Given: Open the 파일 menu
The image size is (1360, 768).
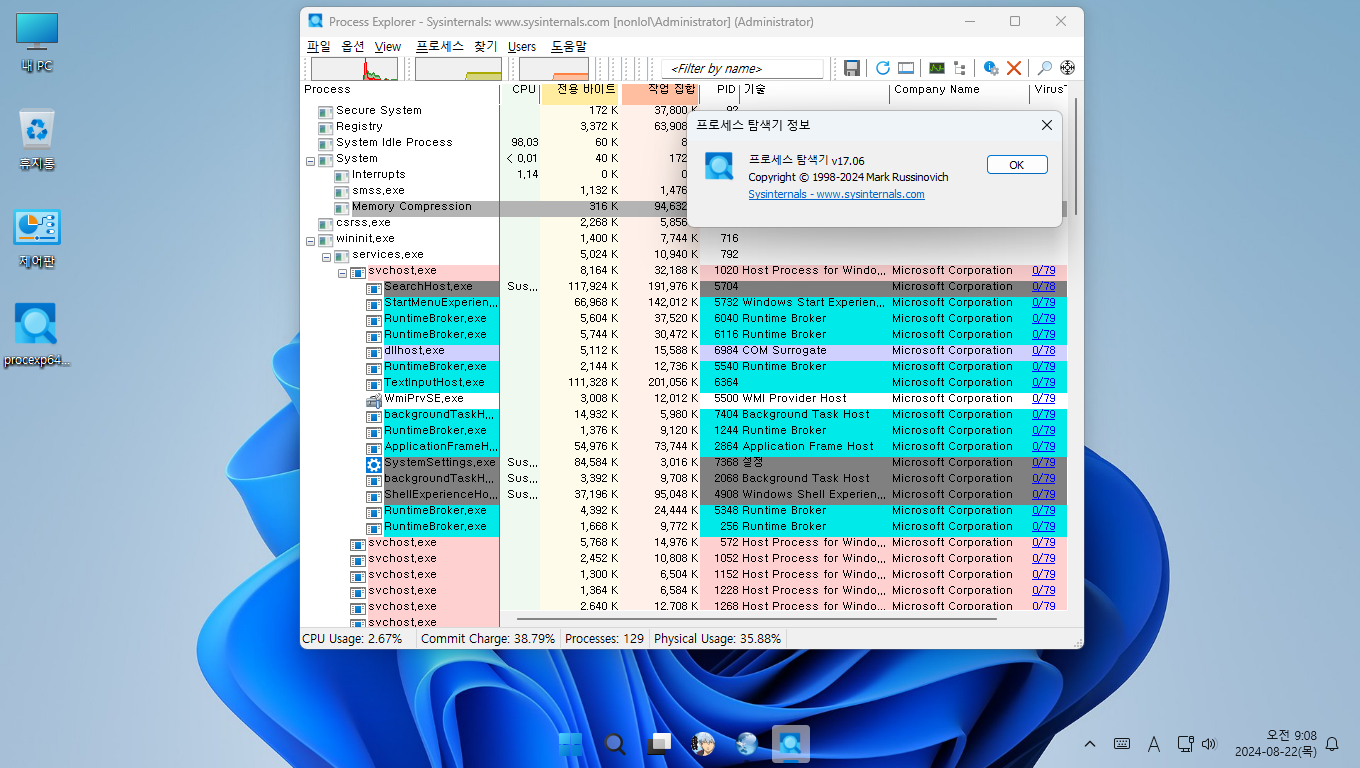Looking at the screenshot, I should pyautogui.click(x=318, y=47).
